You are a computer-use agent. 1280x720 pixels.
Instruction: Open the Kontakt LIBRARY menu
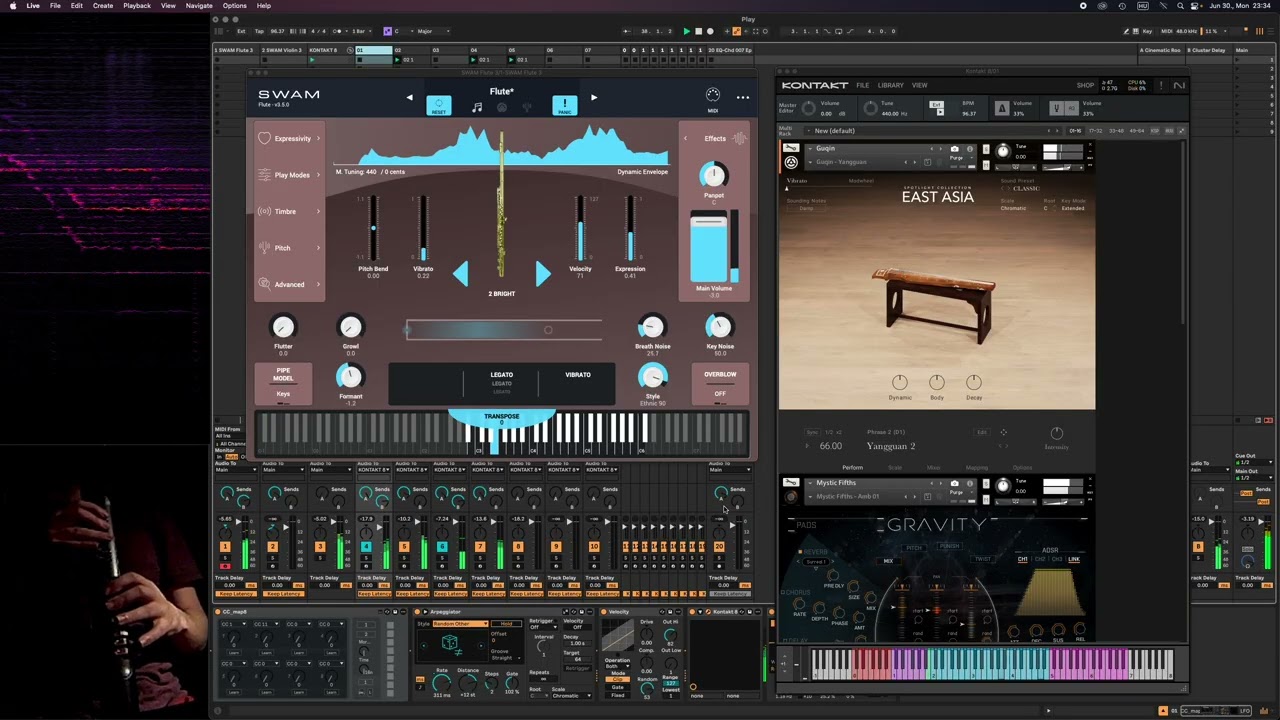tap(890, 85)
